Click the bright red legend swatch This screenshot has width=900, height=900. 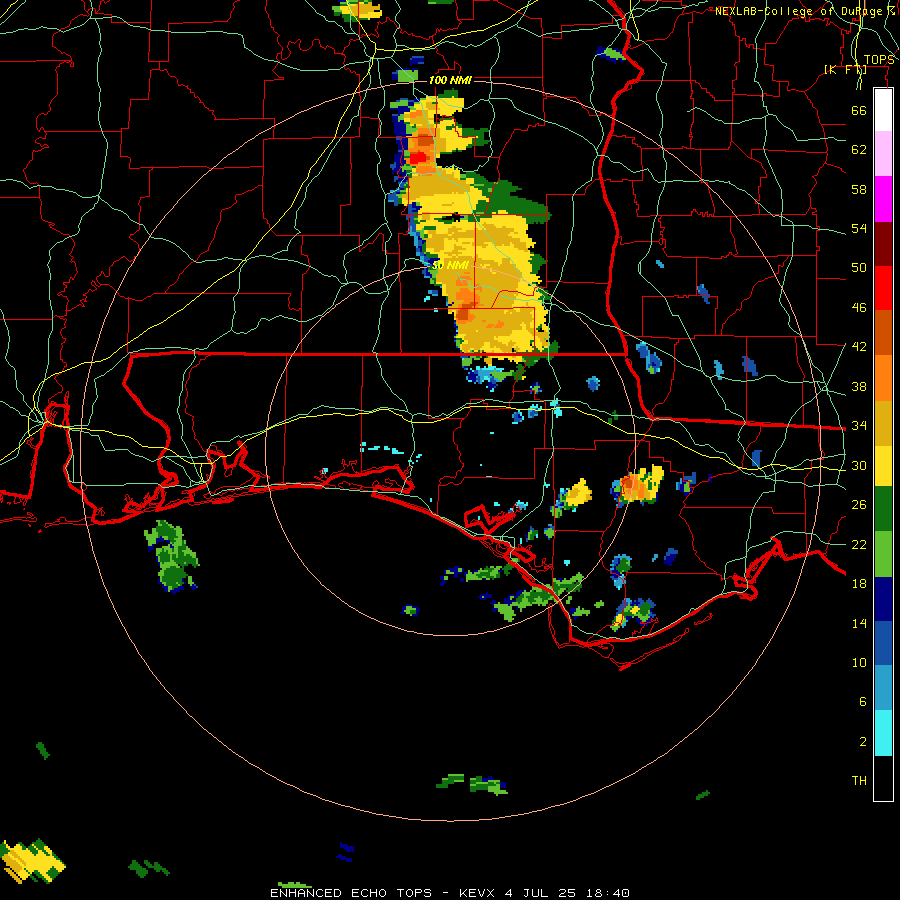883,288
